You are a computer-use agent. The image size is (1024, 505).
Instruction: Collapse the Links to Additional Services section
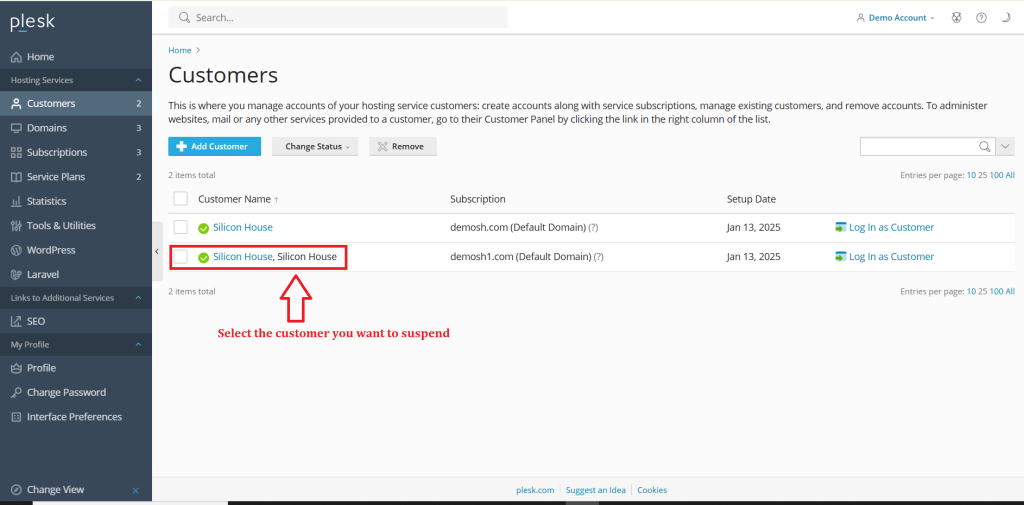(x=138, y=298)
